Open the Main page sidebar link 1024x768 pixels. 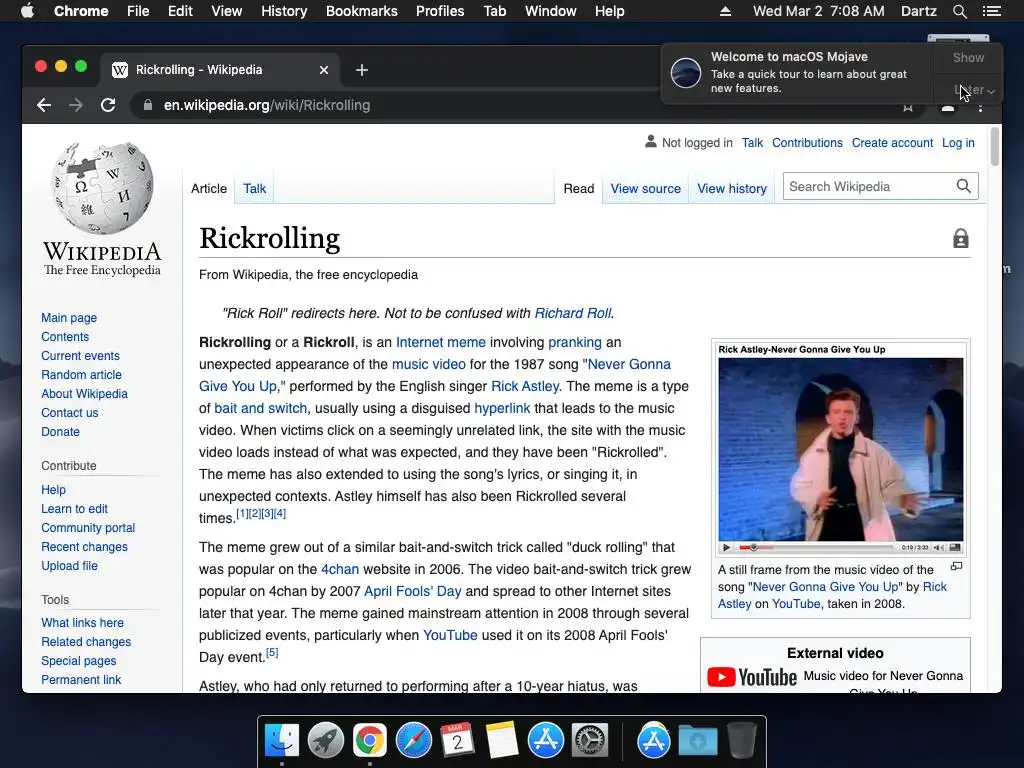(x=69, y=317)
